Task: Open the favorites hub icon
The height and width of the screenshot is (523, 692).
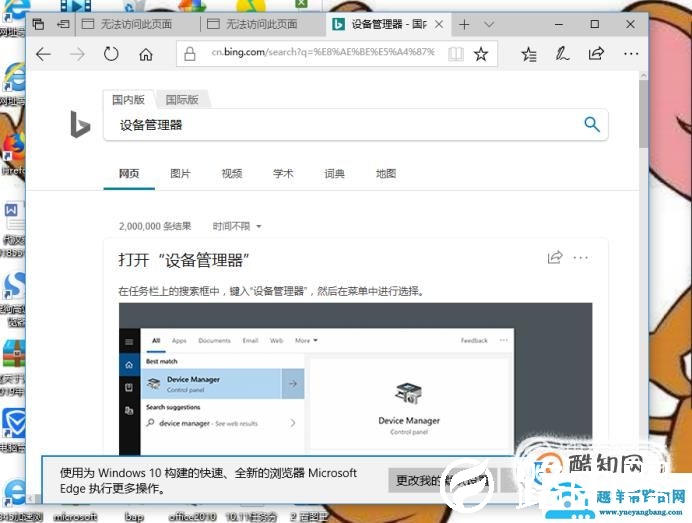Action: pos(528,54)
